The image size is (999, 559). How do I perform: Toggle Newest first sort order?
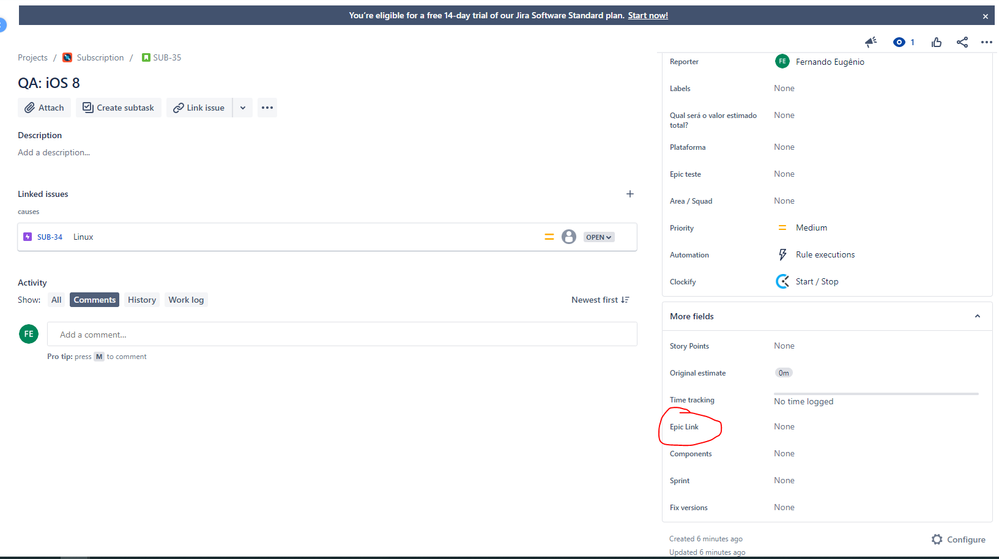(600, 300)
